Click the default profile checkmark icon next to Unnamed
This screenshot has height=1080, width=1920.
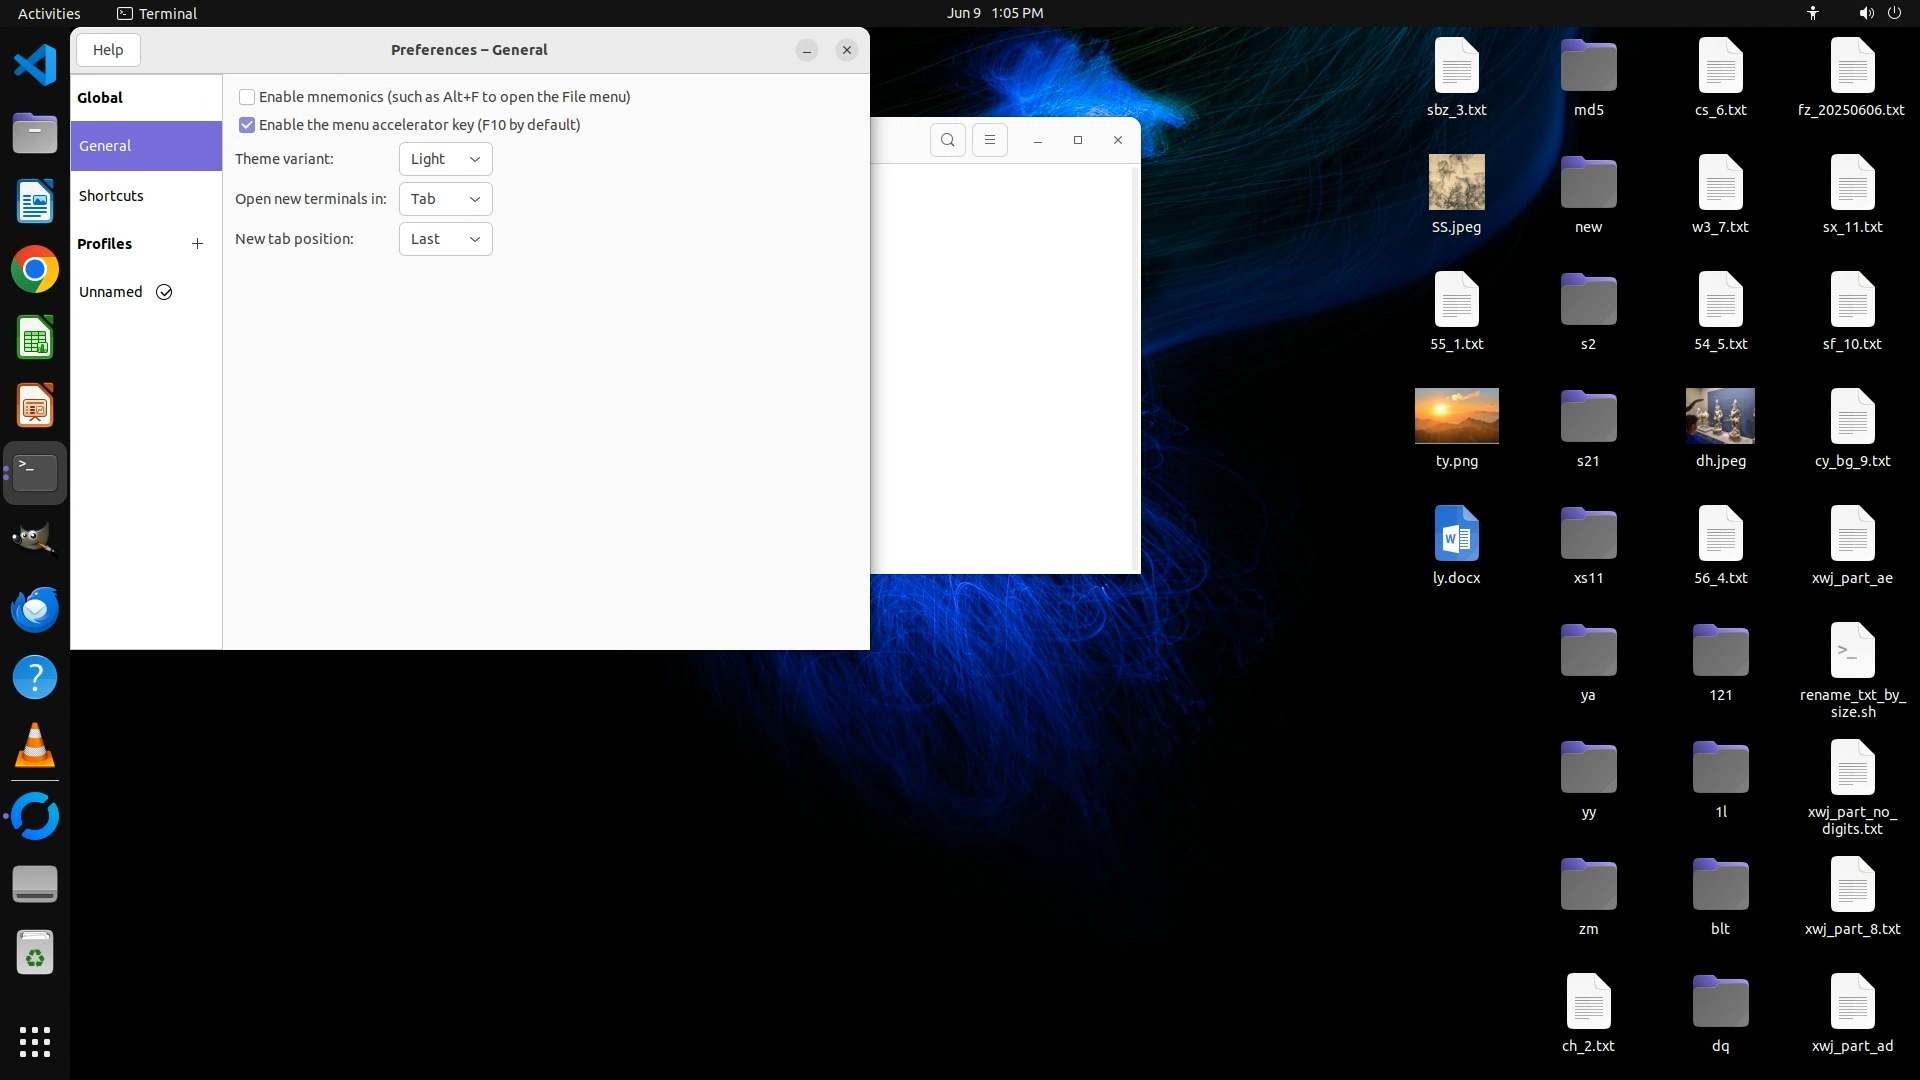164,292
